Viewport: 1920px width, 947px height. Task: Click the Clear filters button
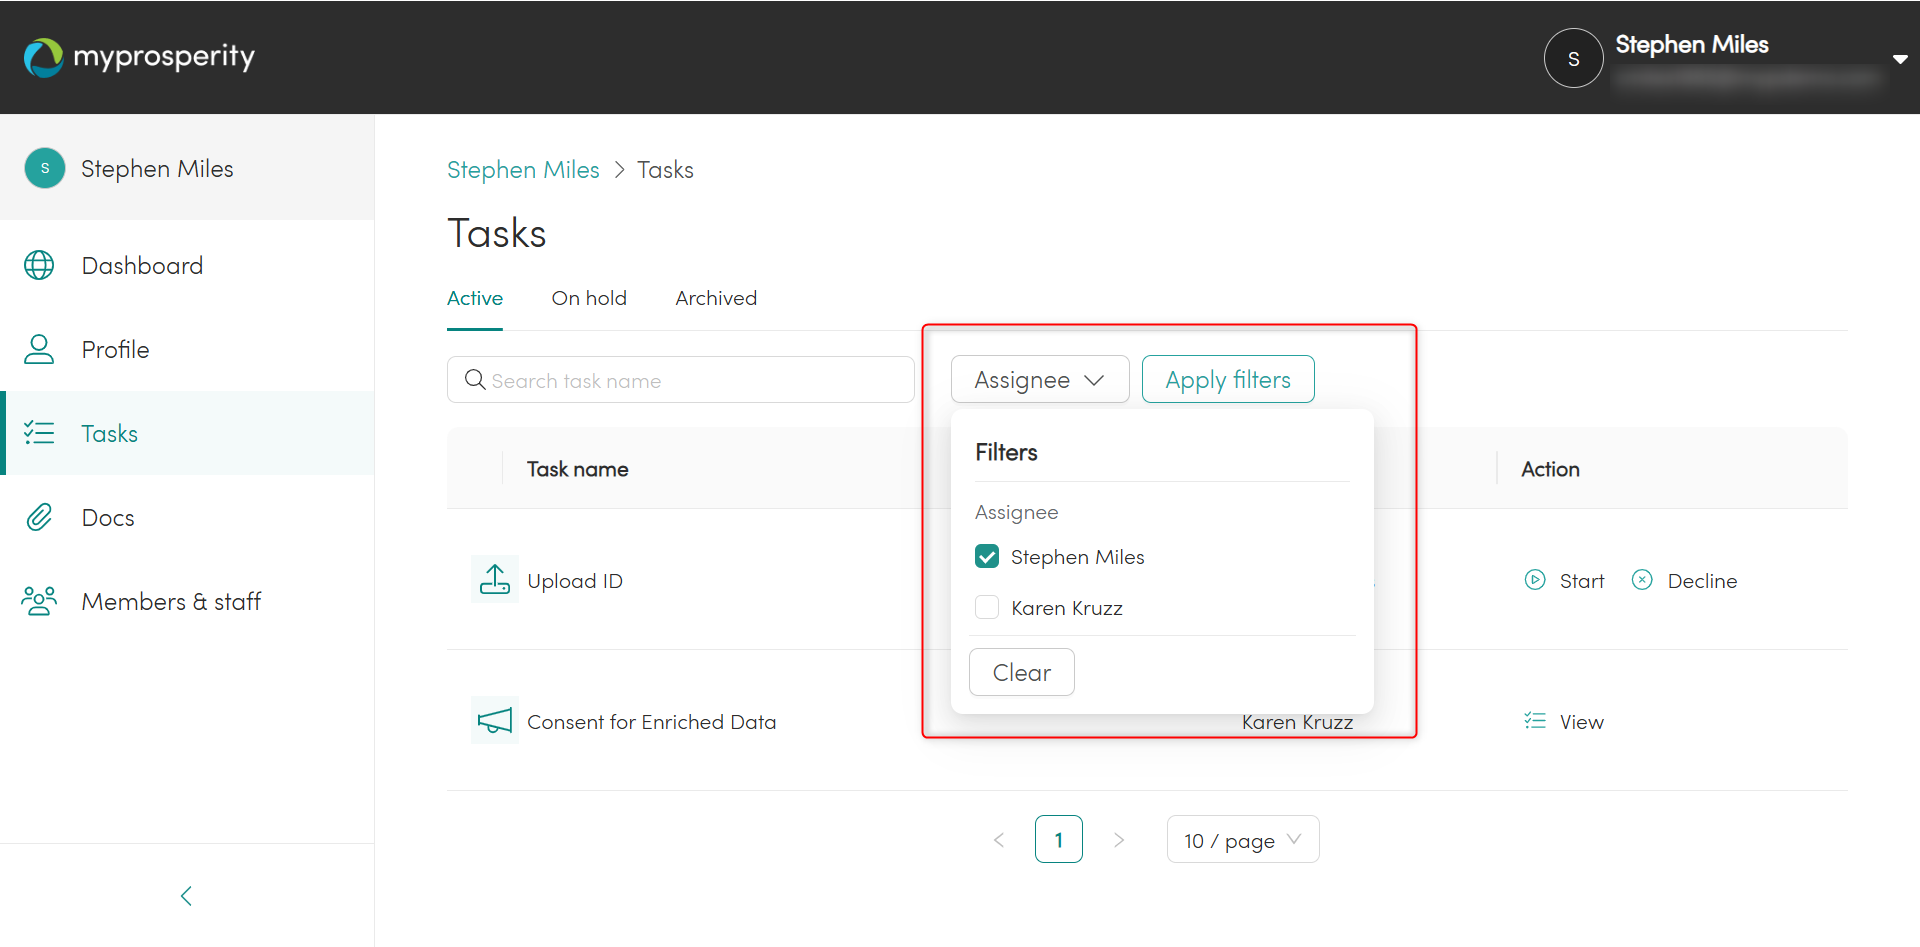click(1021, 672)
